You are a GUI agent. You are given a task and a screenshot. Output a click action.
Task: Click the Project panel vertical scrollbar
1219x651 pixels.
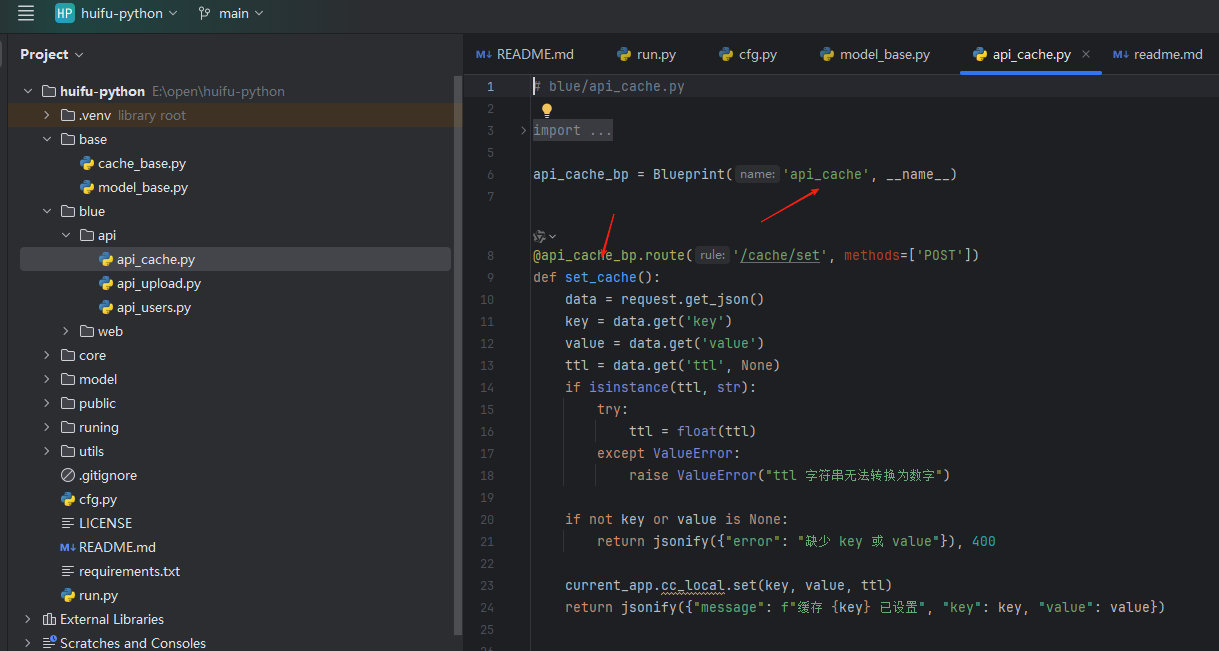pyautogui.click(x=458, y=355)
